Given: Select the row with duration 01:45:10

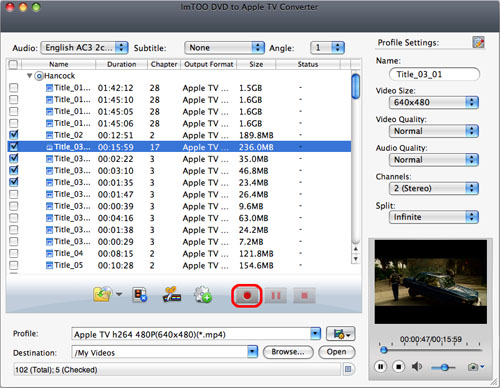Looking at the screenshot, I should pyautogui.click(x=179, y=100).
